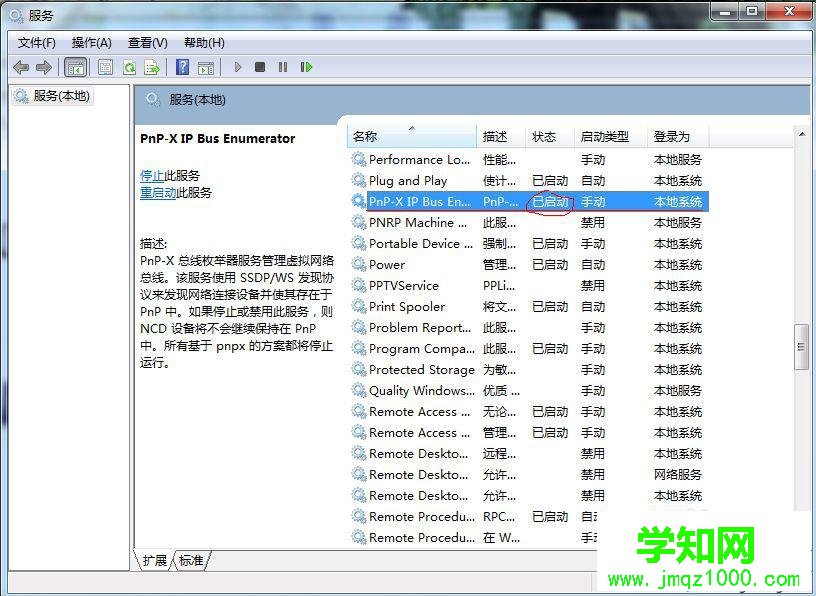
Task: Click the Forward navigation arrow icon
Action: [43, 67]
